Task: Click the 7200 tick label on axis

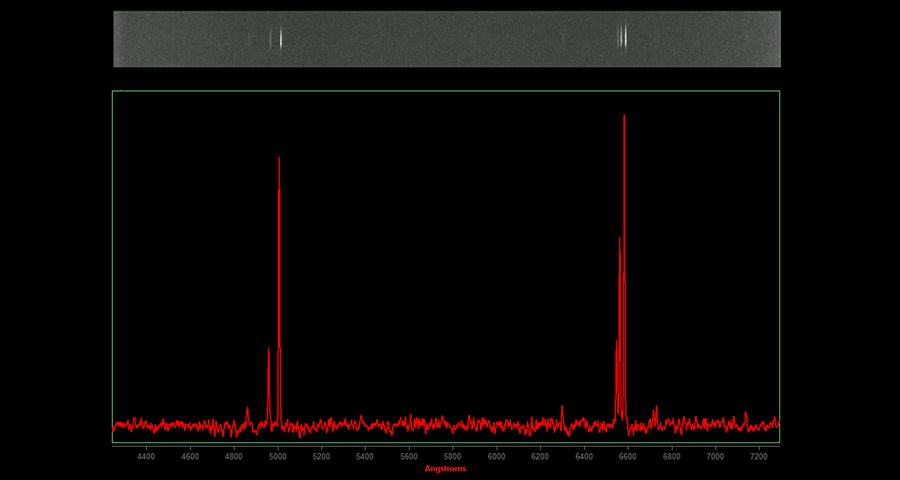Action: [758, 456]
